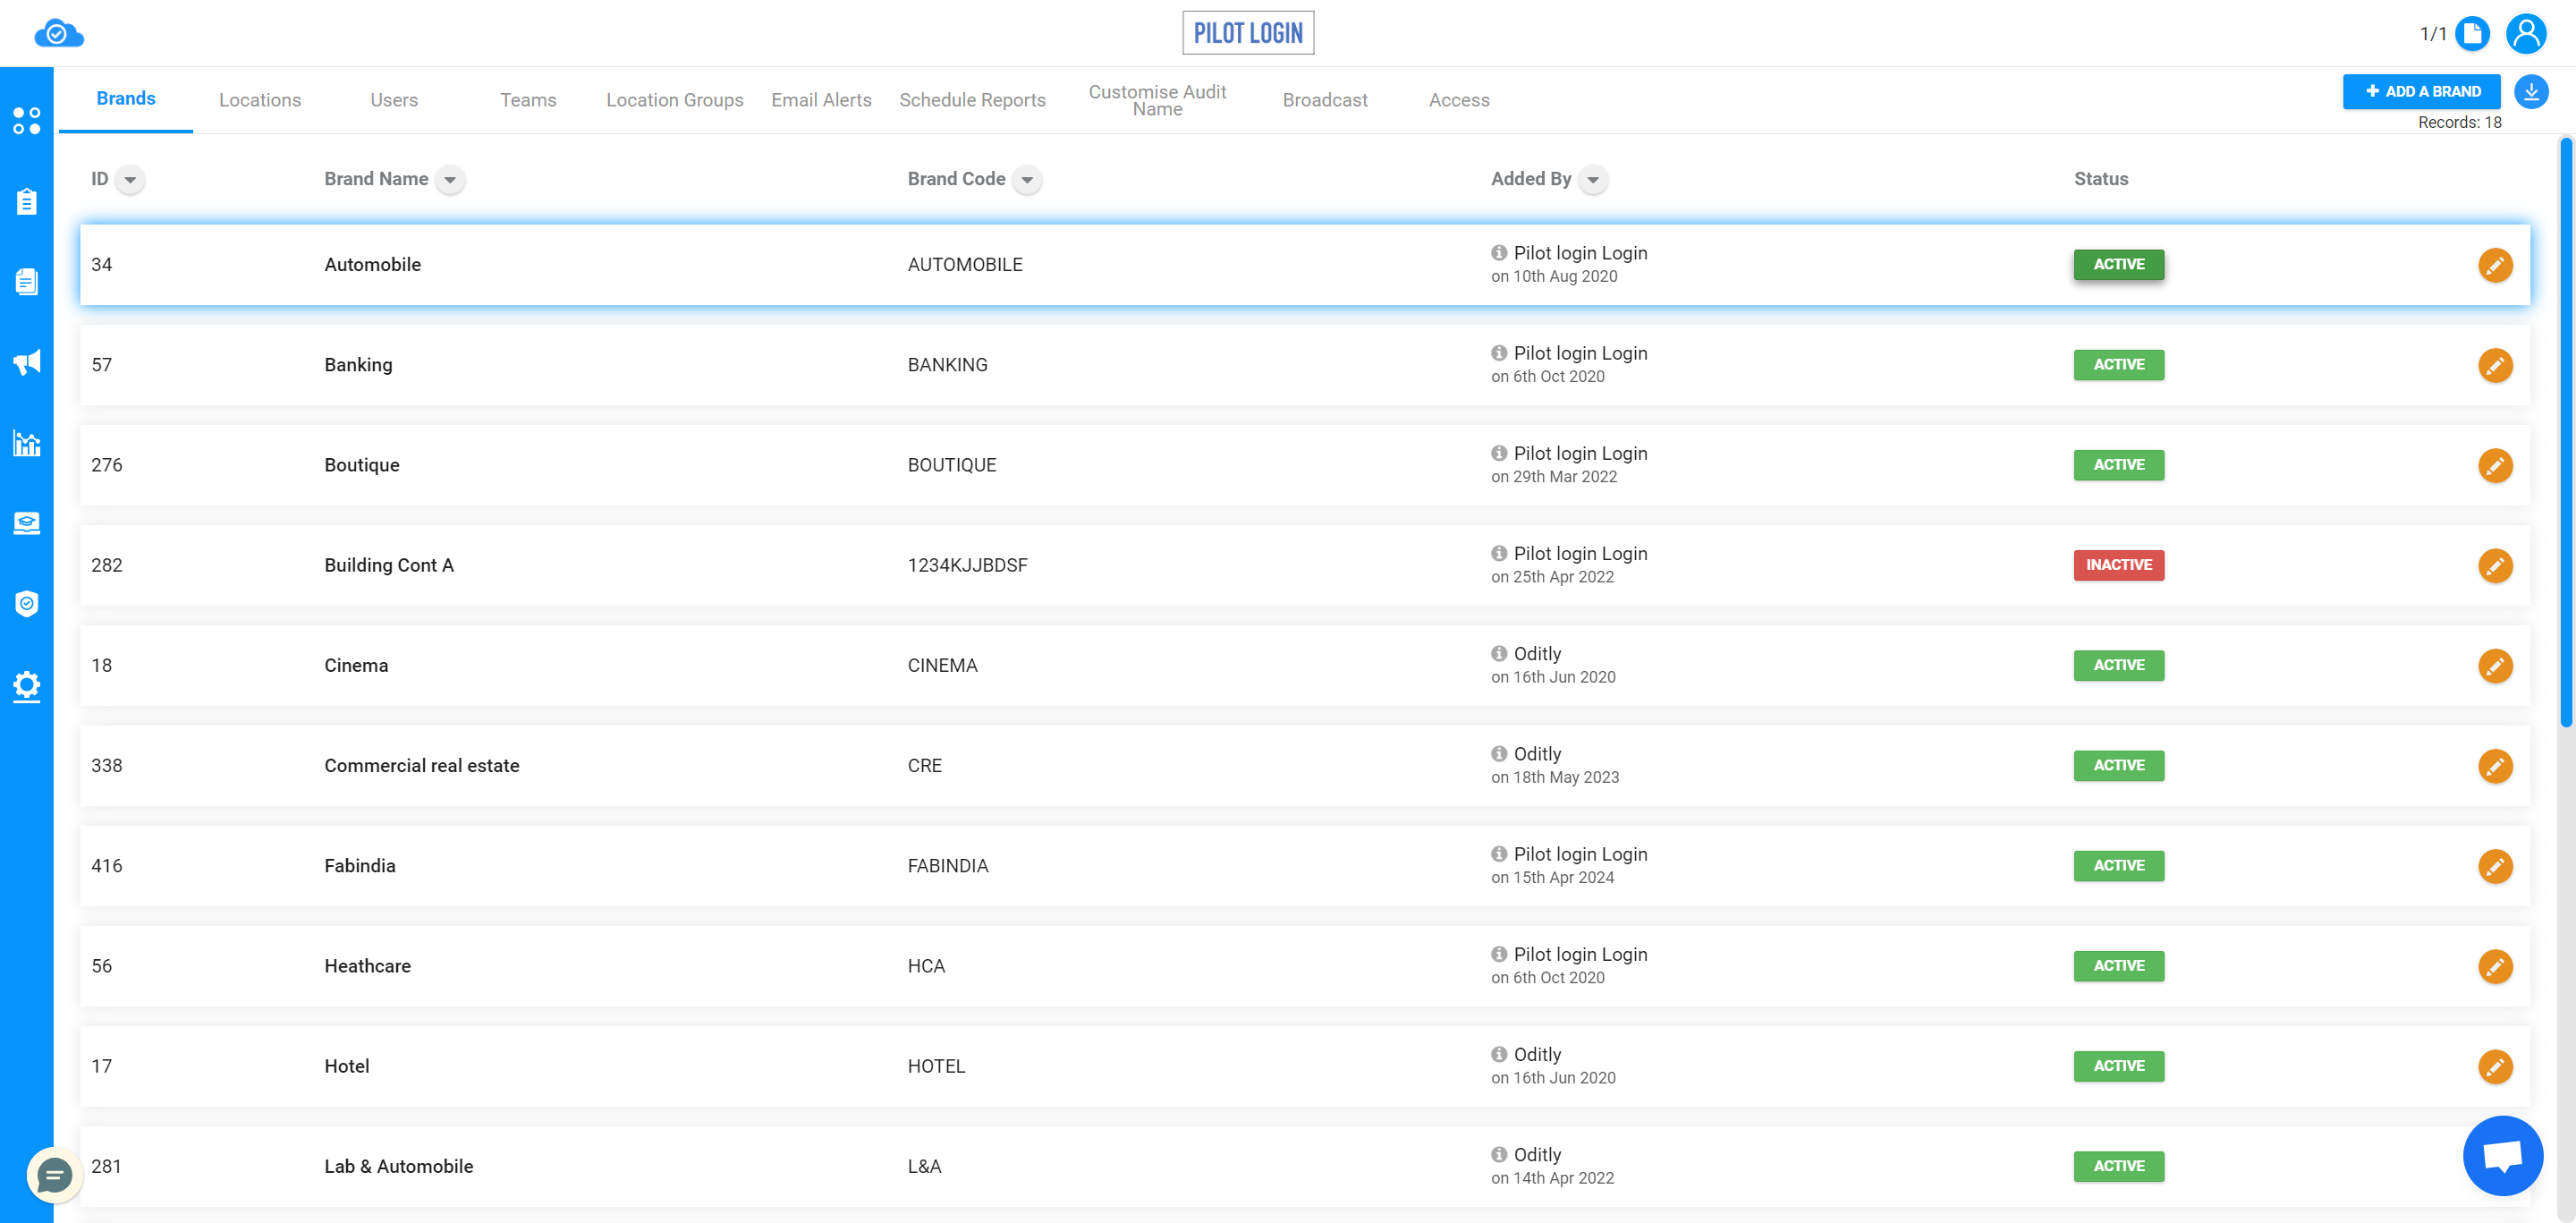2576x1223 pixels.
Task: Toggle ACTIVE status of Automobile brand
Action: tap(2118, 265)
